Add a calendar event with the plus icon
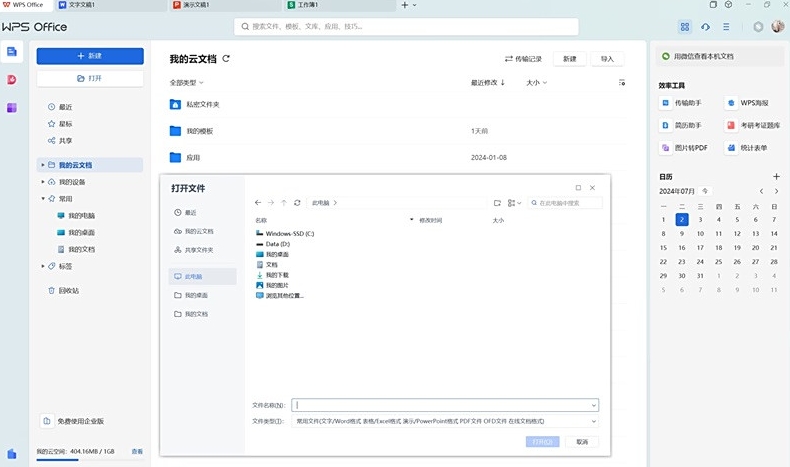 tap(776, 176)
